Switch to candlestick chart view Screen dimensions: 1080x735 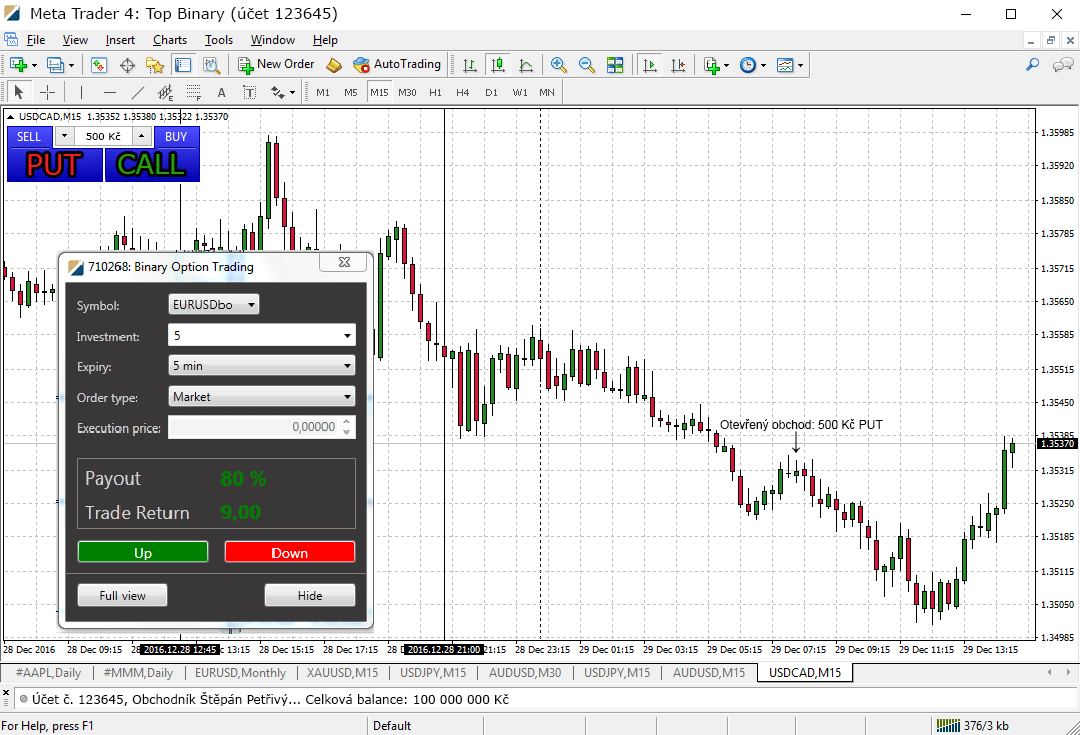[x=497, y=65]
